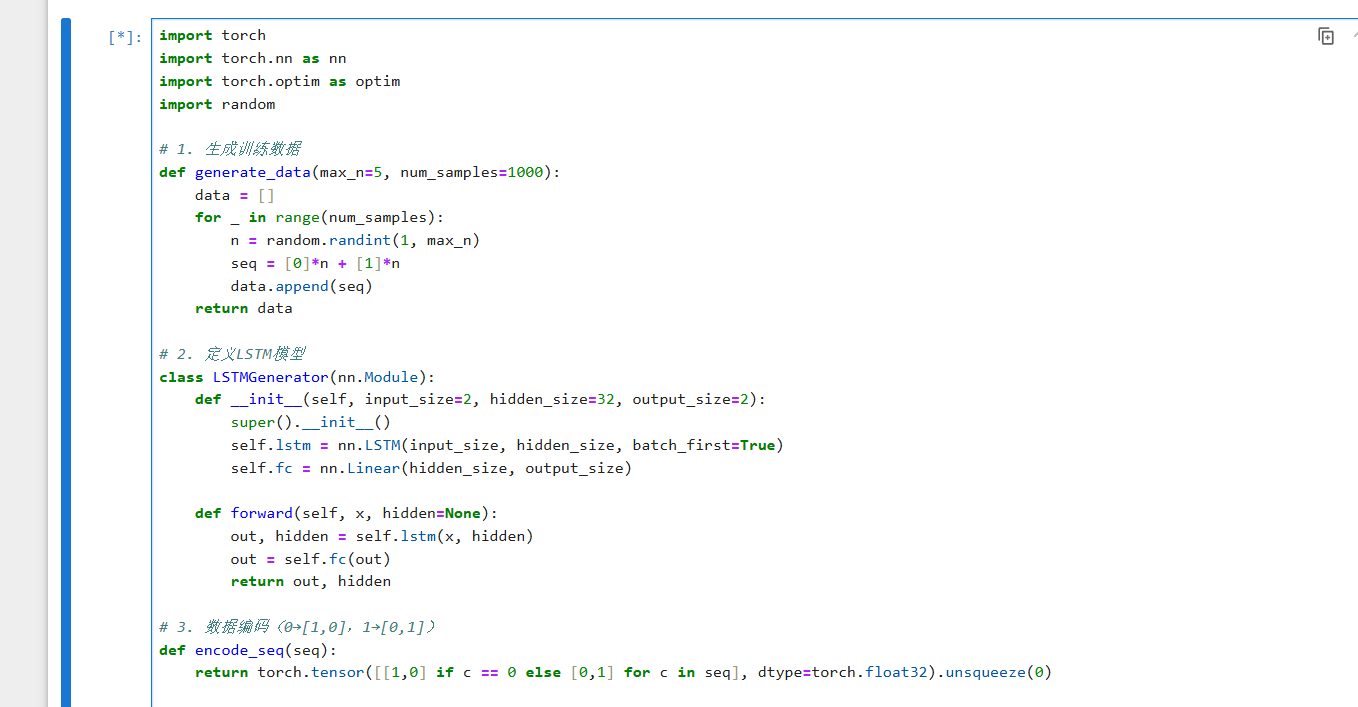Click the 'return torch.tensor(...)' line

[623, 672]
